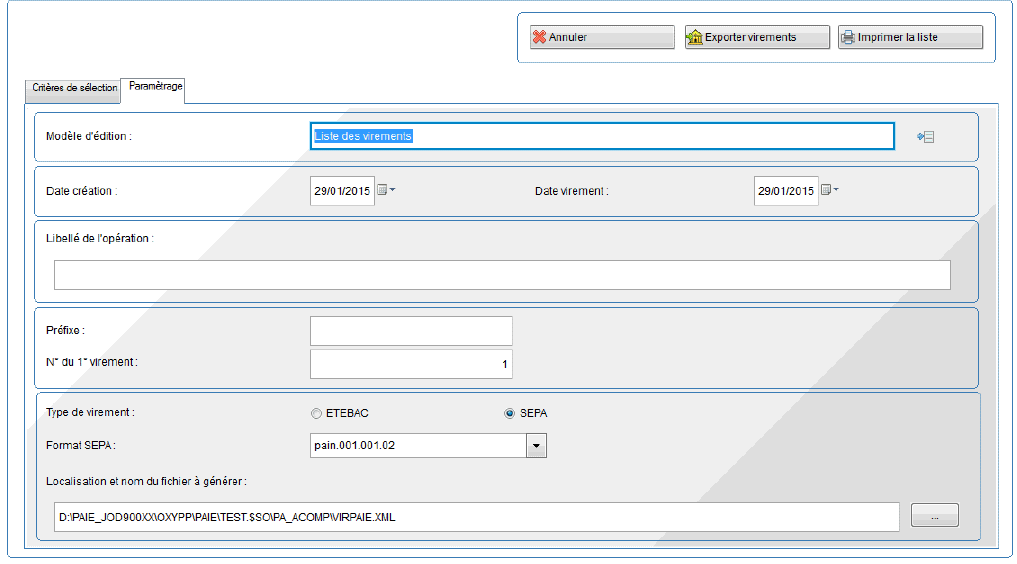The height and width of the screenshot is (564, 1017).
Task: Click the 'N° du 1er virement :' label
Action: [x=91, y=362]
